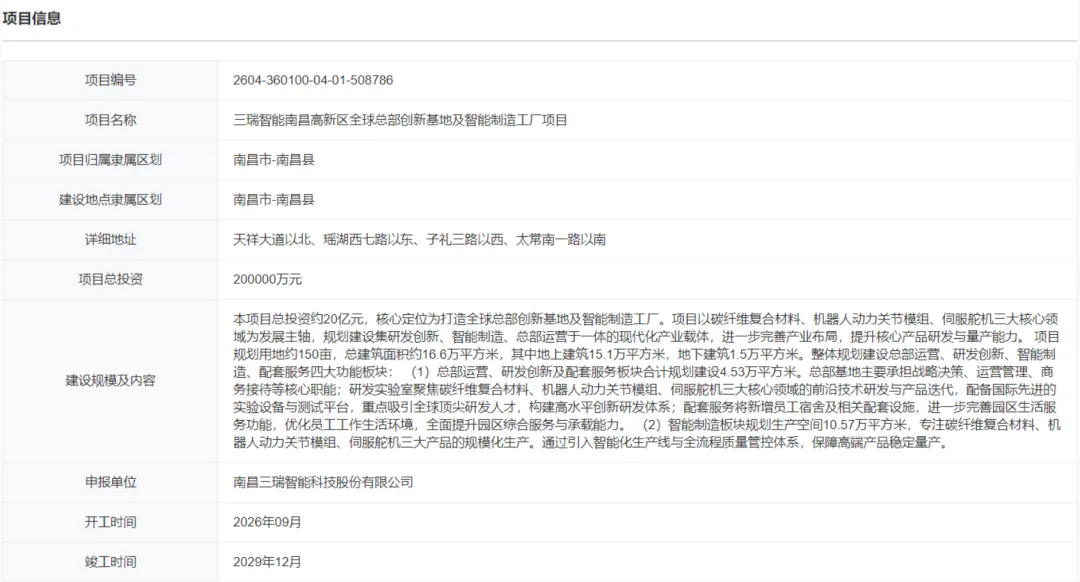Screen dimensions: 1080x582
Task: Click project number 2604-360100-04-01-508786
Action: coord(313,80)
